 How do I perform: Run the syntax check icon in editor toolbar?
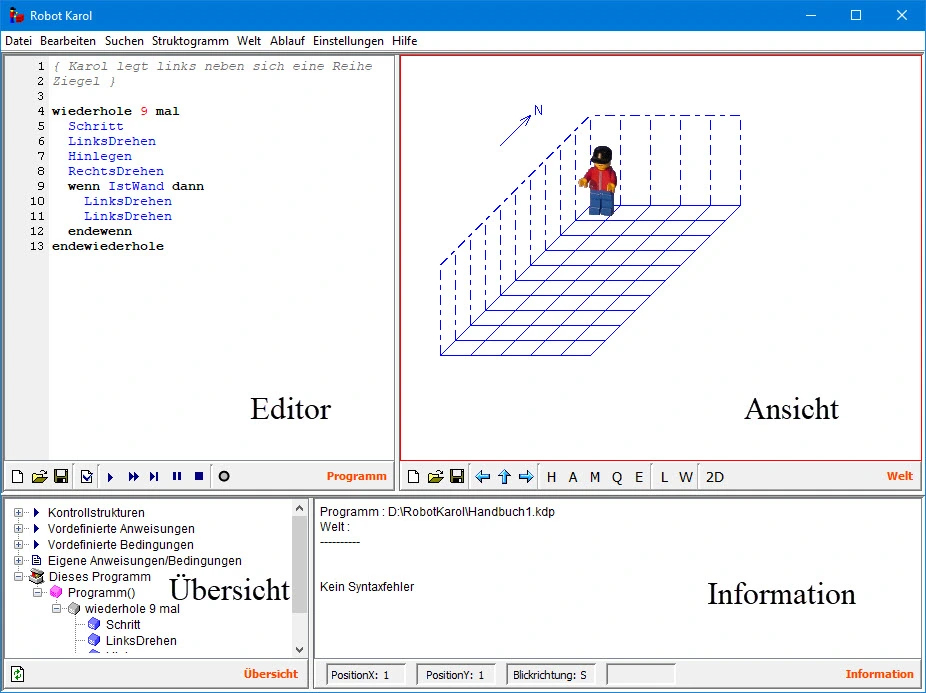tap(87, 477)
